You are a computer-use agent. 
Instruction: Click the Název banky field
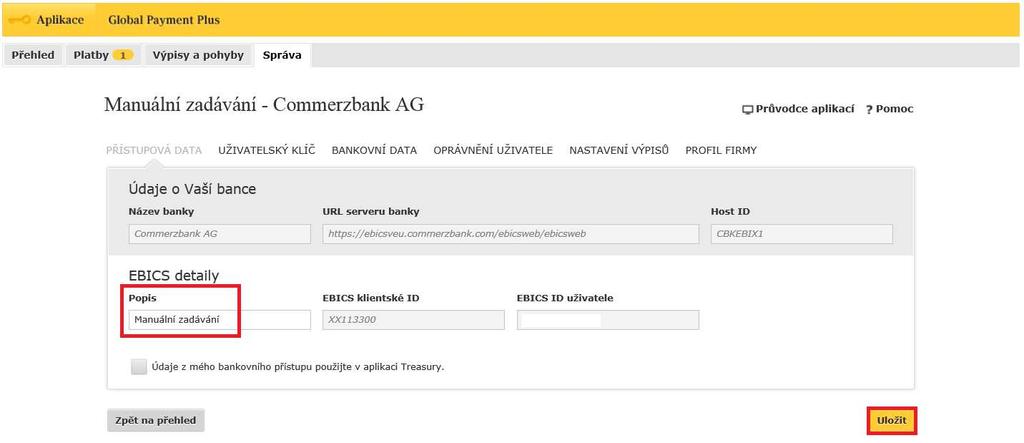click(x=219, y=234)
